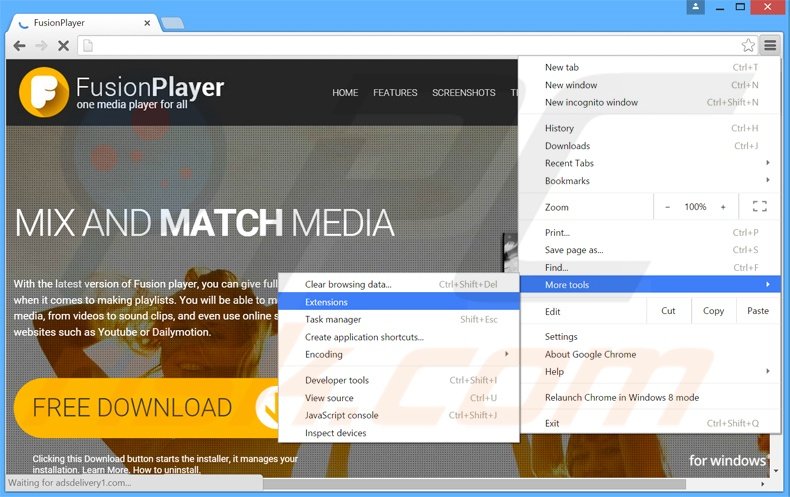The image size is (790, 497).
Task: Expand the More tools submenu
Action: [649, 285]
